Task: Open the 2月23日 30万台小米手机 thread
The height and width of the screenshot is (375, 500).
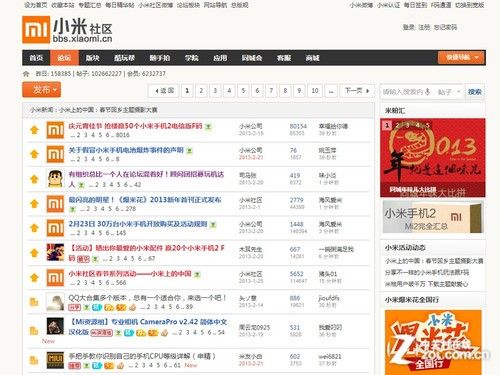Action: click(x=138, y=224)
